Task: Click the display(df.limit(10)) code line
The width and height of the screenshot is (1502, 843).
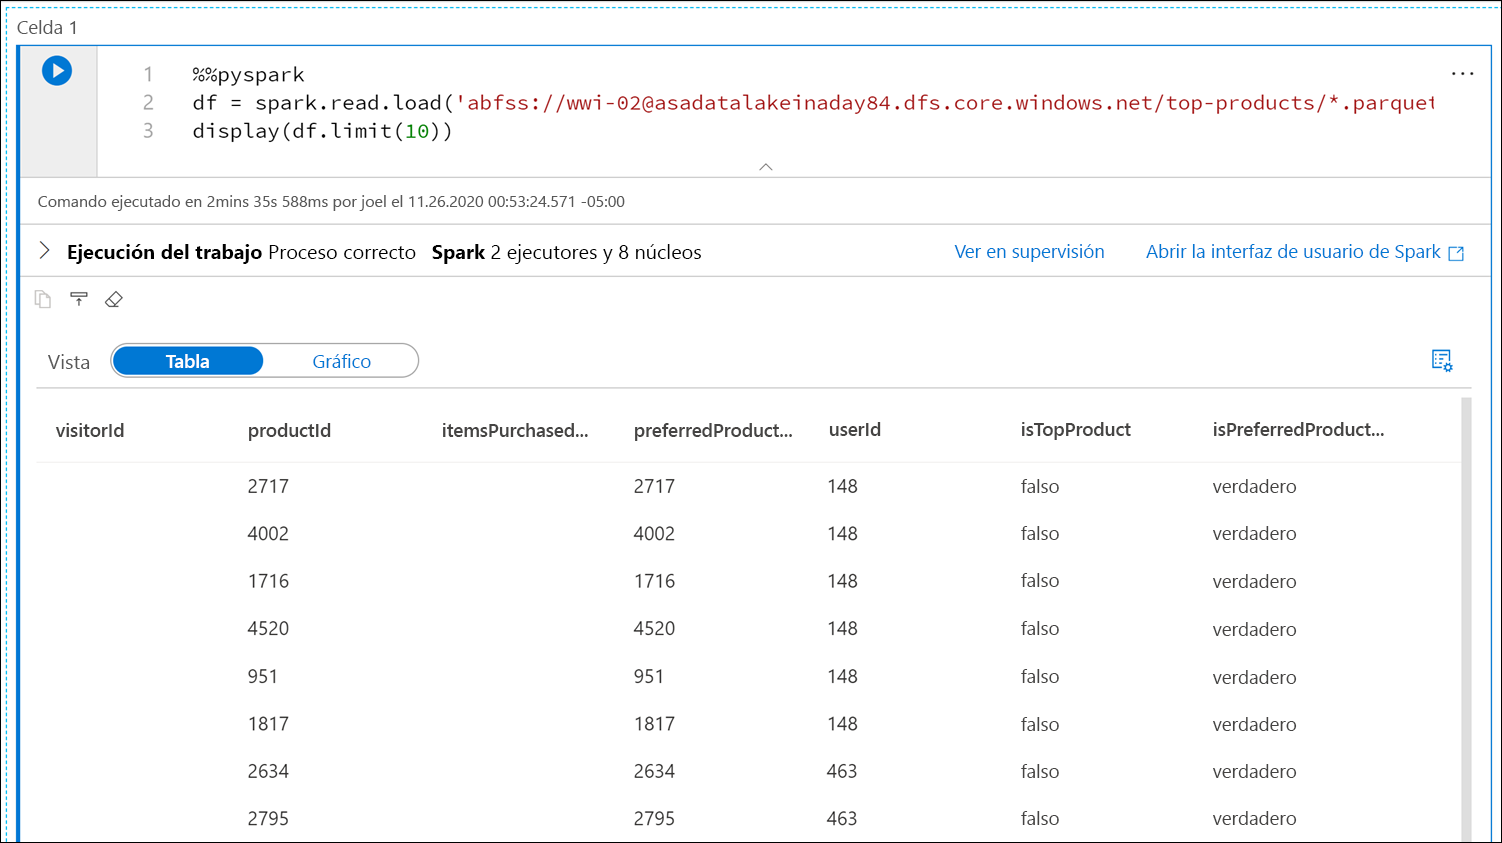Action: point(322,131)
